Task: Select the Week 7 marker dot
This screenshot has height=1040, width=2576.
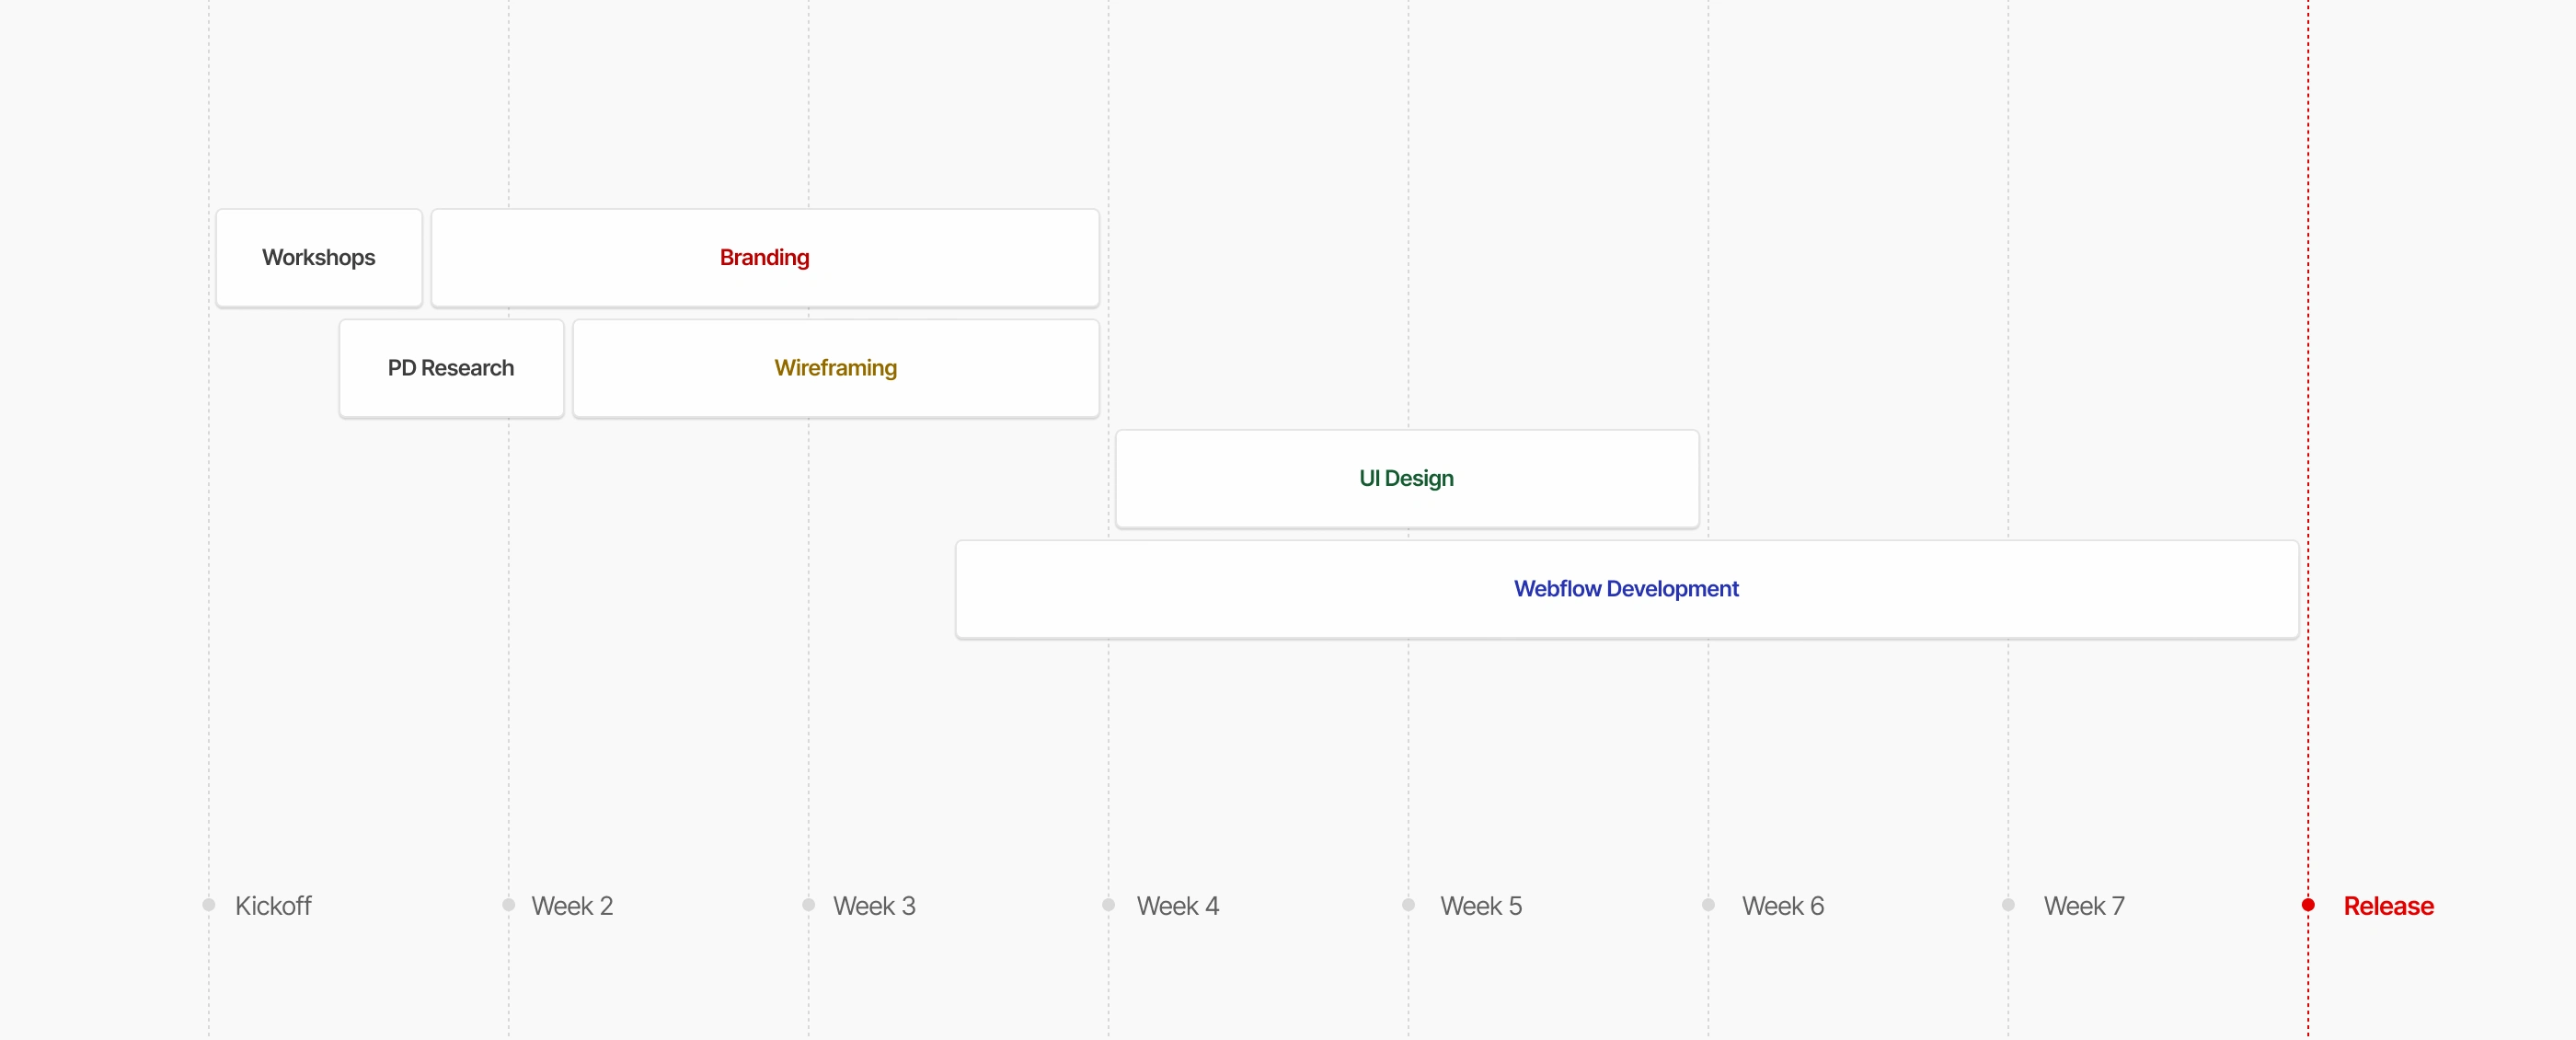Action: click(x=2008, y=905)
